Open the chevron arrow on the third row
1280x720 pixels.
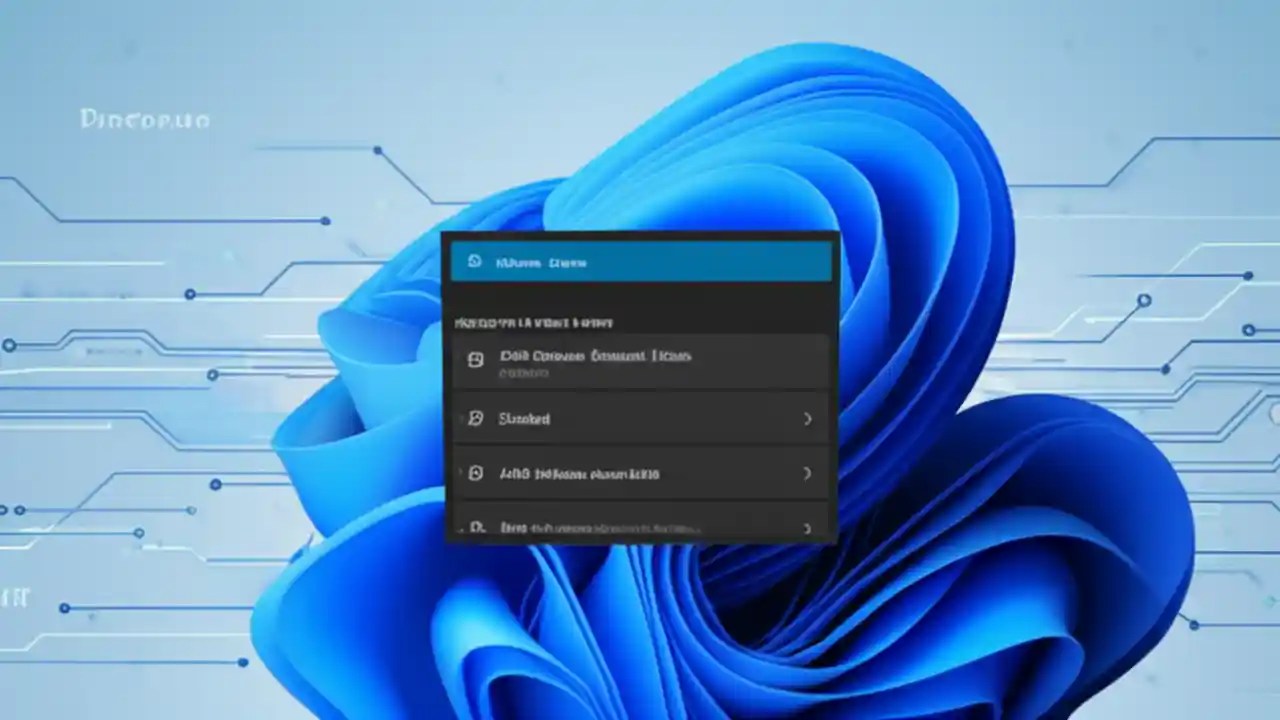[x=807, y=473]
